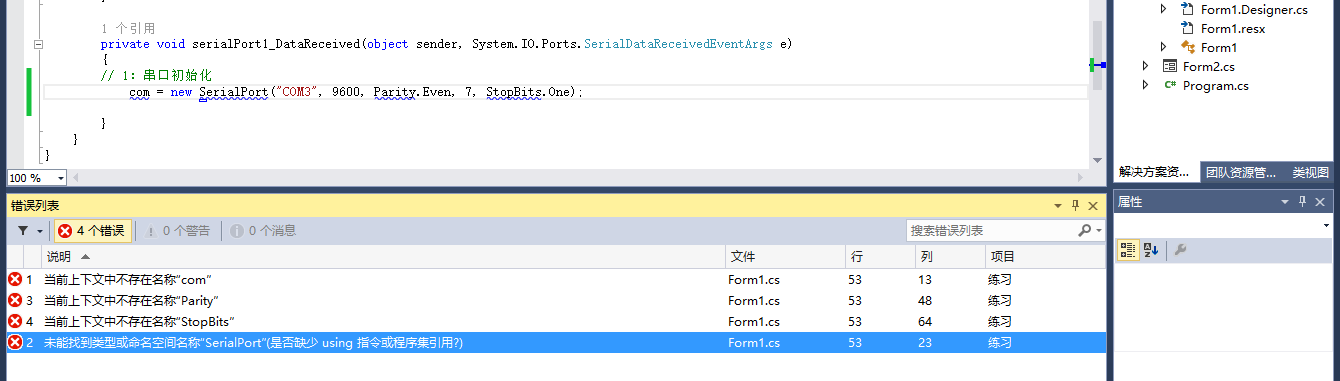Viewport: 1340px width, 381px height.
Task: Select the alphabetical sort icon in Properties
Action: [x=1150, y=250]
